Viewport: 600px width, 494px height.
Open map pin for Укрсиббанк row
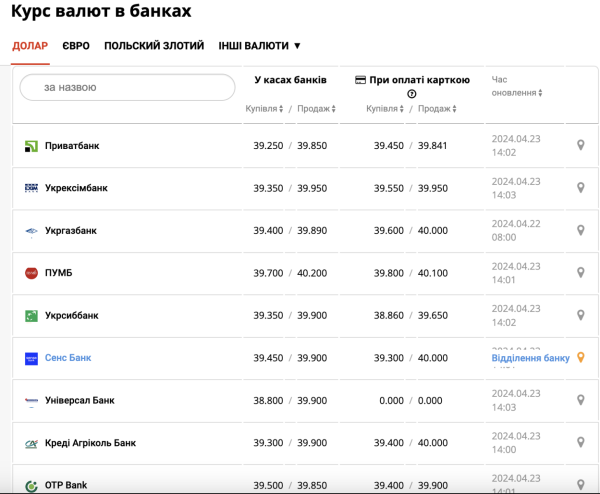coord(580,315)
